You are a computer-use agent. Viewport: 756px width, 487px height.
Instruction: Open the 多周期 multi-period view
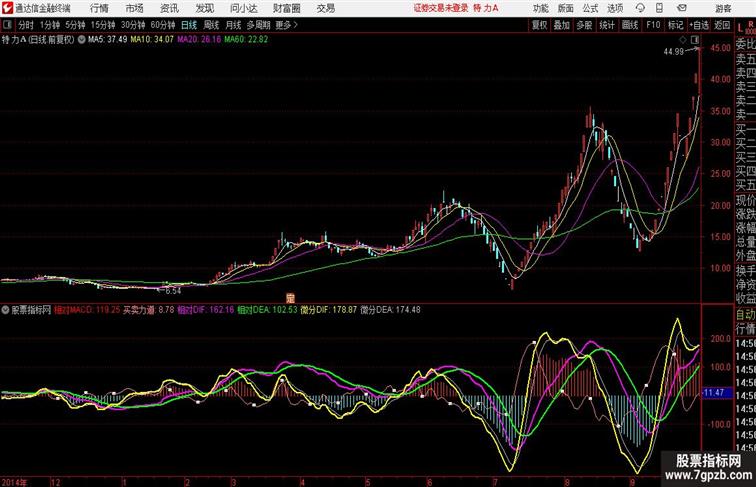(x=258, y=25)
